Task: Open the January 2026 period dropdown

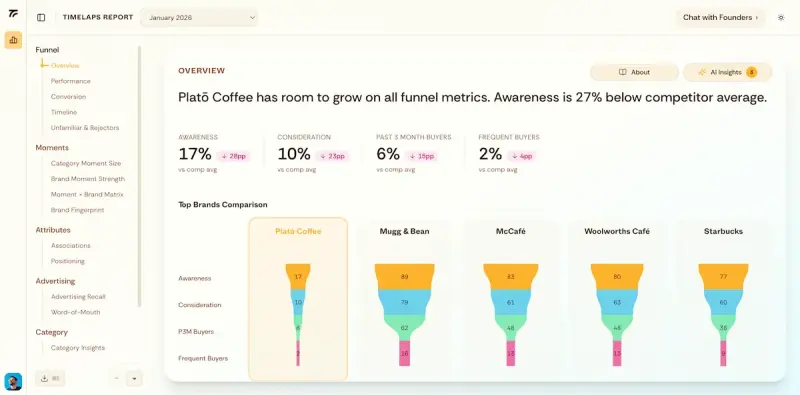Action: pyautogui.click(x=199, y=17)
